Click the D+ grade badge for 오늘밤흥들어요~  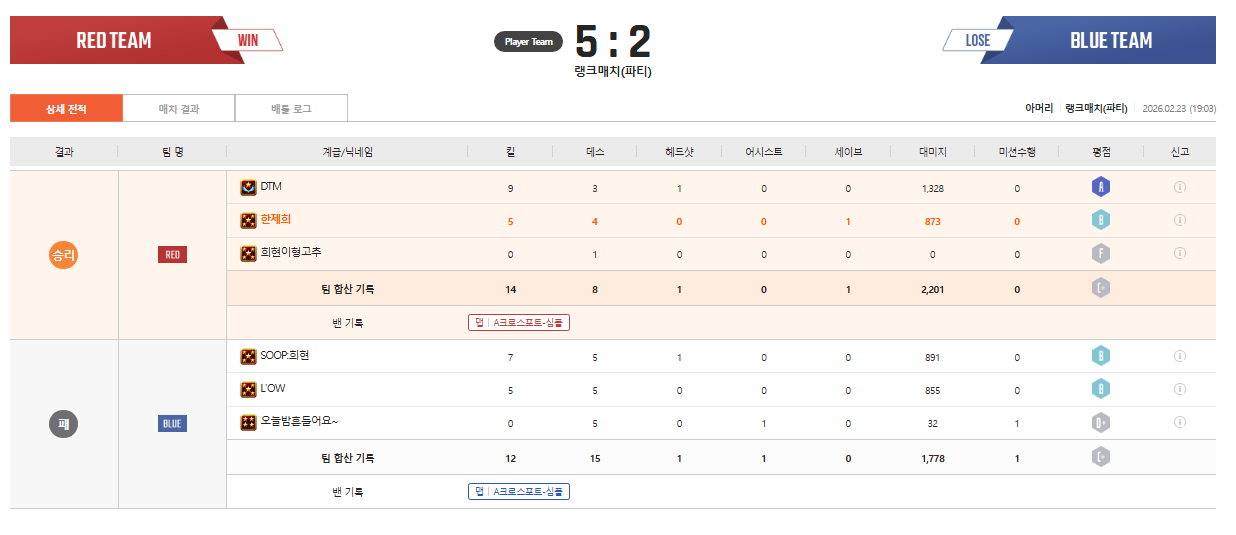tap(1101, 423)
